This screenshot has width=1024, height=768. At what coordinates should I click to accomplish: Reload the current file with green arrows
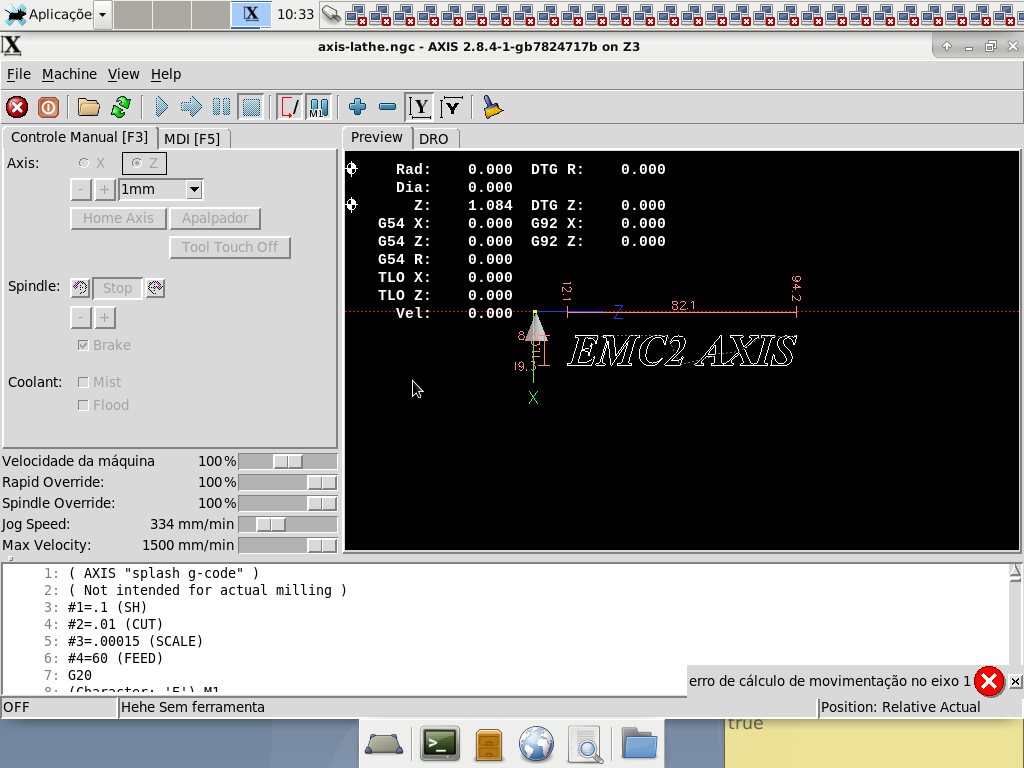pyautogui.click(x=121, y=107)
